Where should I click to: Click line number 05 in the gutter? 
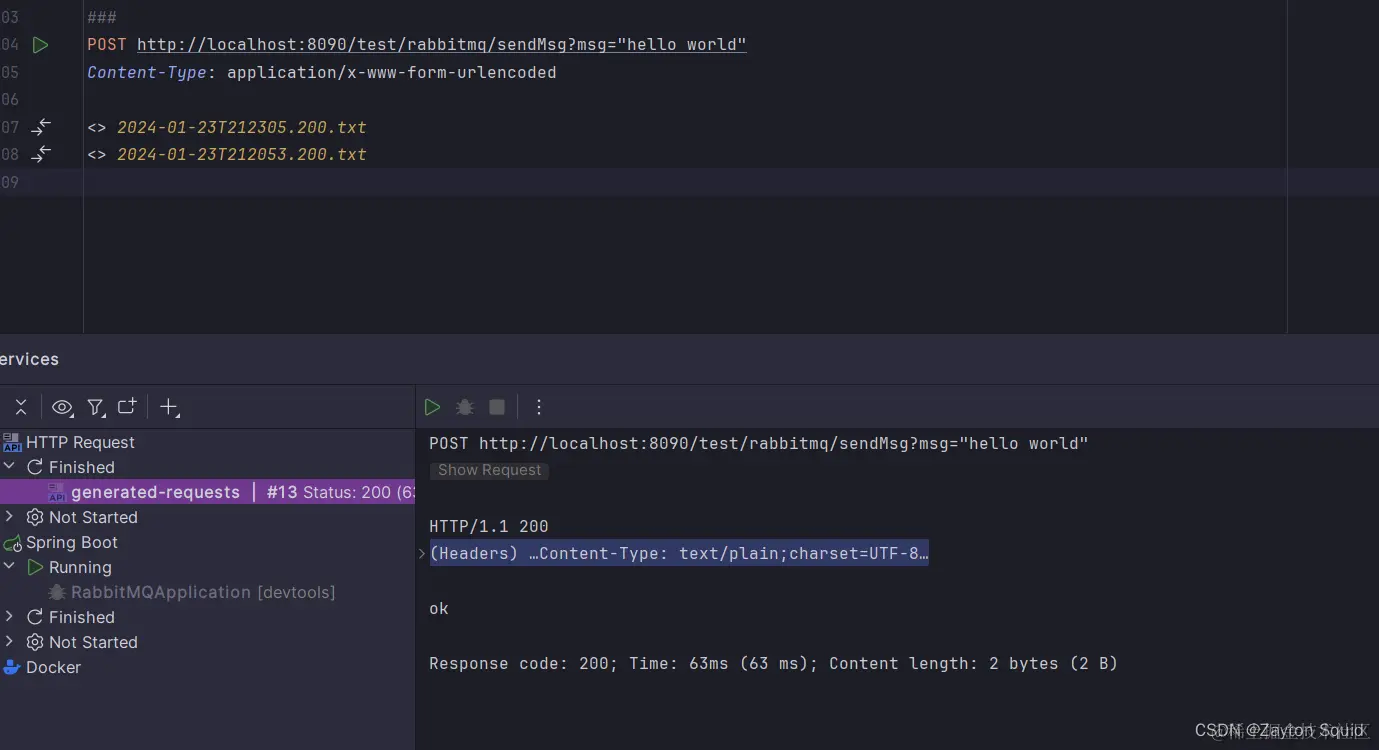pos(9,72)
